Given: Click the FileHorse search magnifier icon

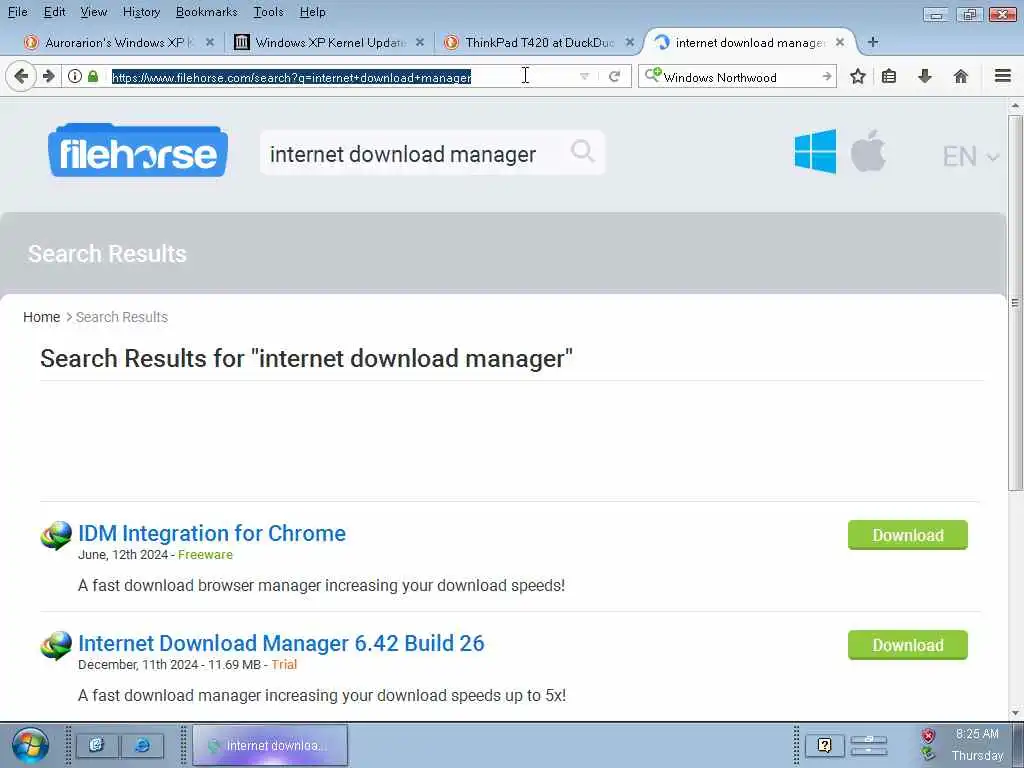Looking at the screenshot, I should 583,152.
